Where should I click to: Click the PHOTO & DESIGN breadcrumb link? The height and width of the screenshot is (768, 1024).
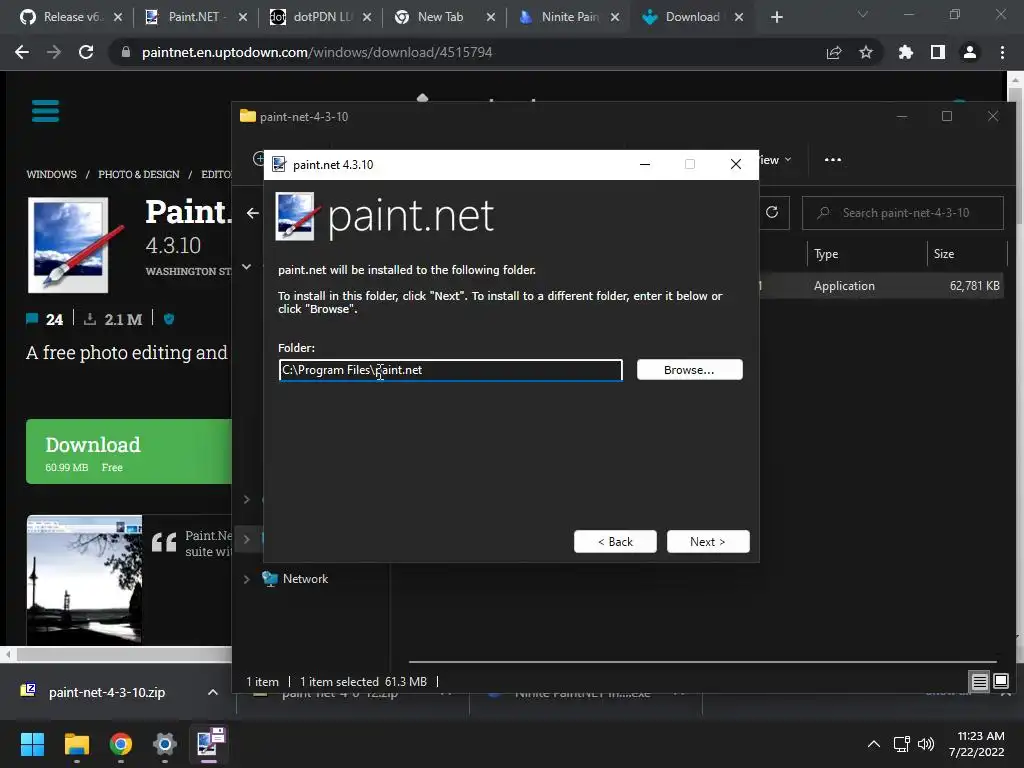pos(138,174)
